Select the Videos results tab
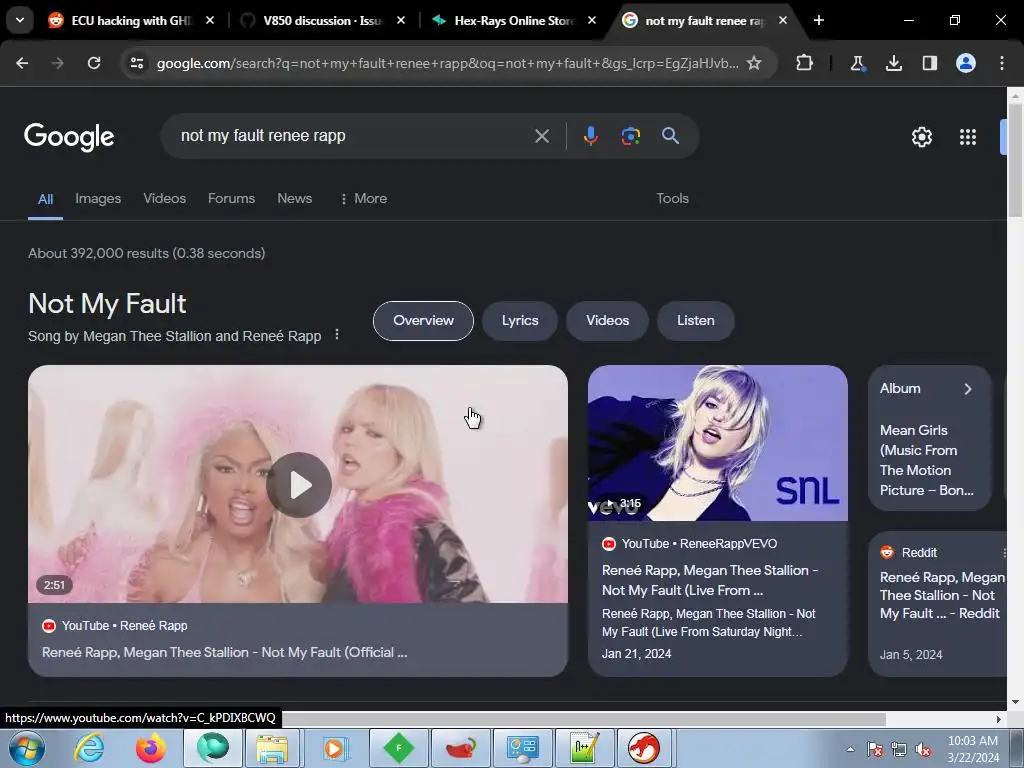 pyautogui.click(x=165, y=198)
